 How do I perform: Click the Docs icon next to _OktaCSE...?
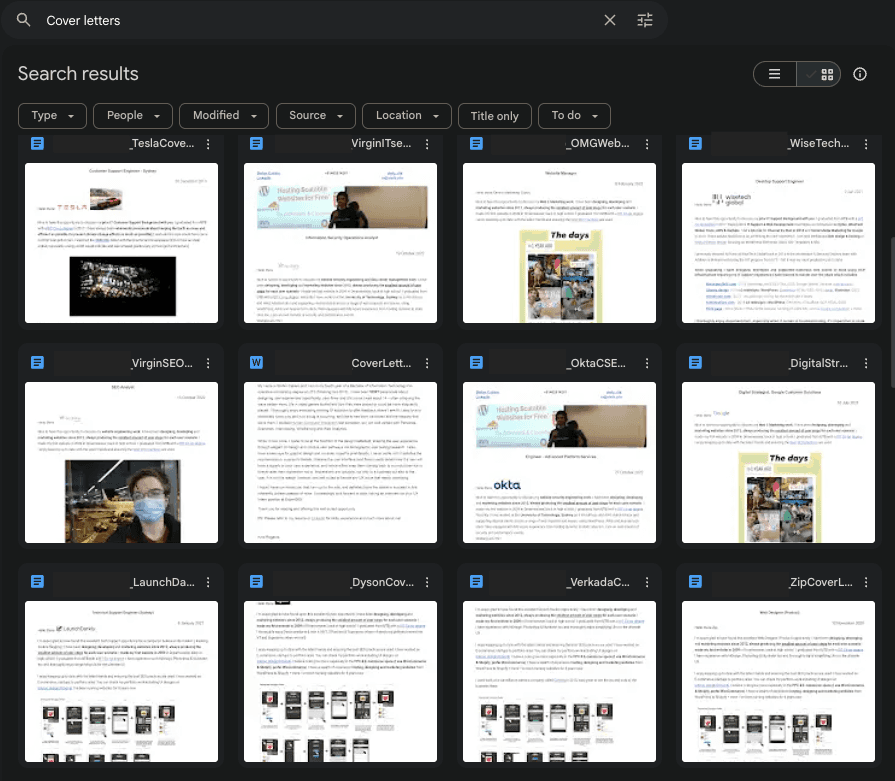(476, 363)
